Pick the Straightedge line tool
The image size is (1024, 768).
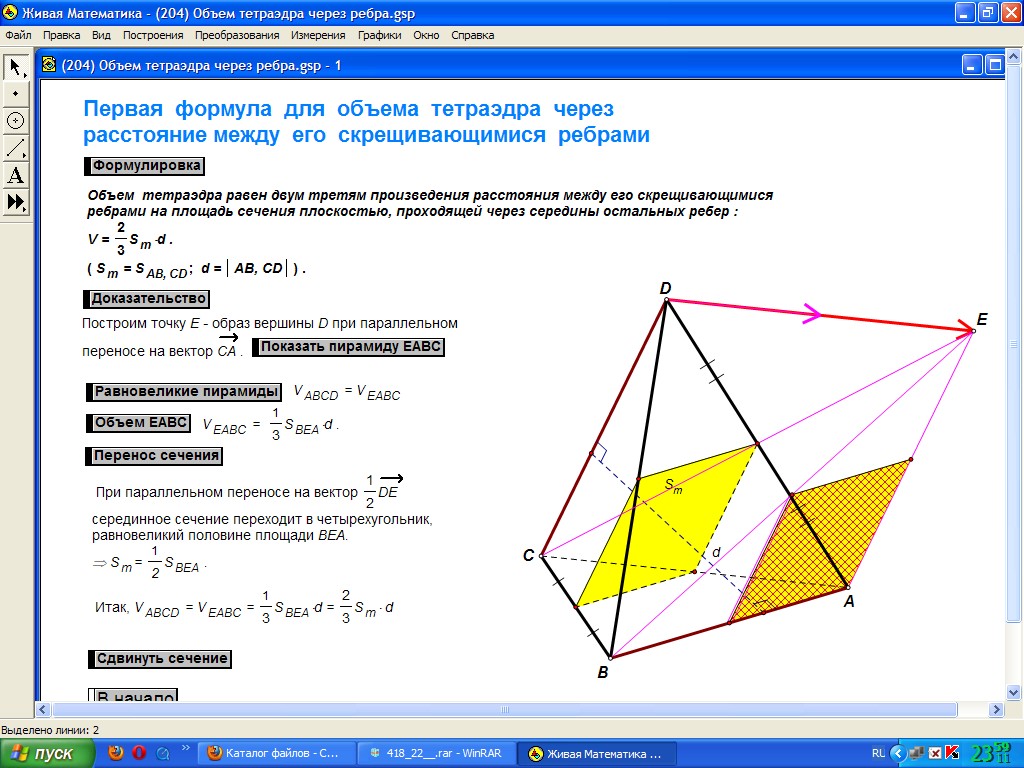pyautogui.click(x=15, y=149)
